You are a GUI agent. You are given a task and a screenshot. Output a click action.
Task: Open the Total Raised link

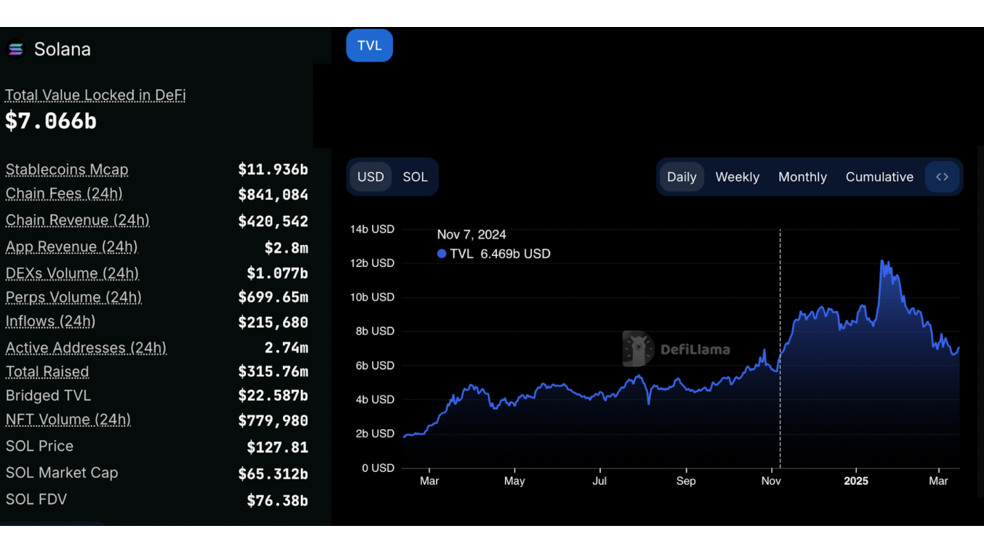(x=47, y=371)
